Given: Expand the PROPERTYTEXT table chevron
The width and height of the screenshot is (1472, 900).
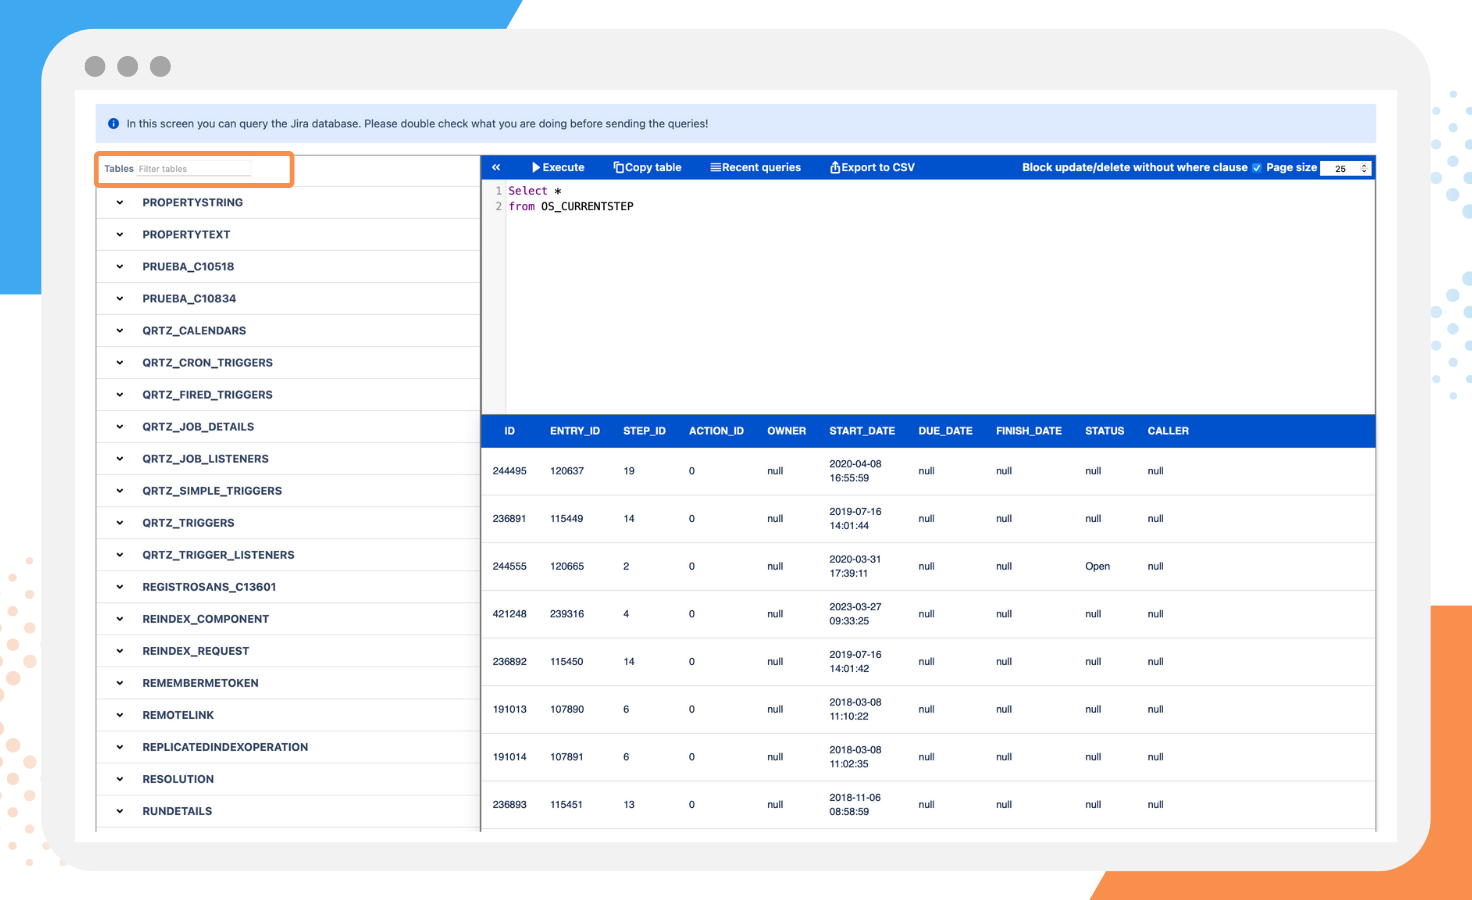Looking at the screenshot, I should click(120, 234).
